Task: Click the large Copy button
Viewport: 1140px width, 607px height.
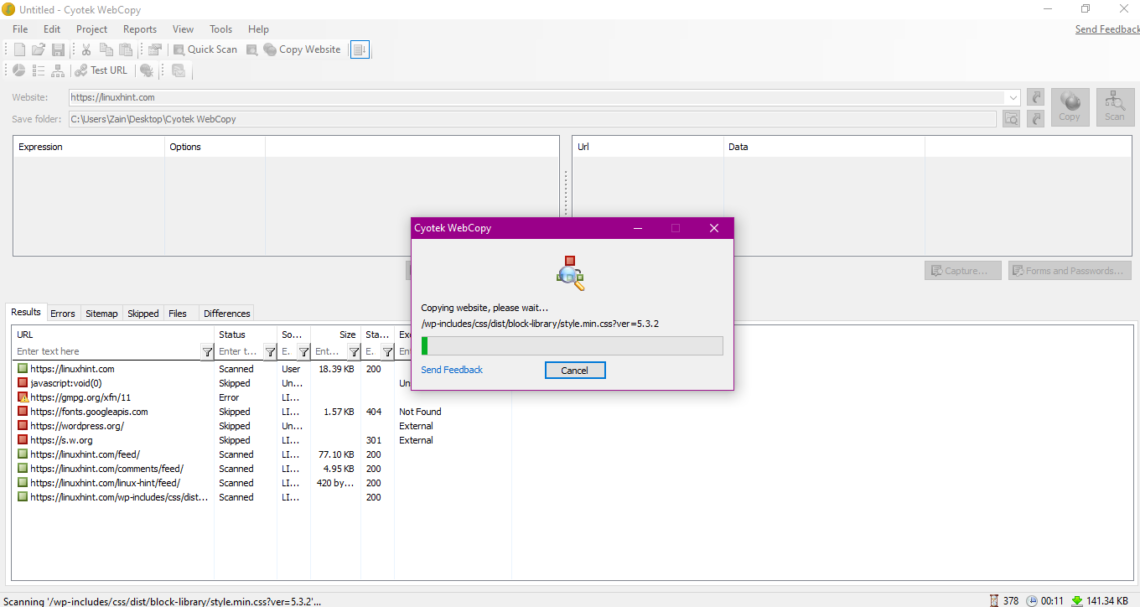Action: (x=1069, y=106)
